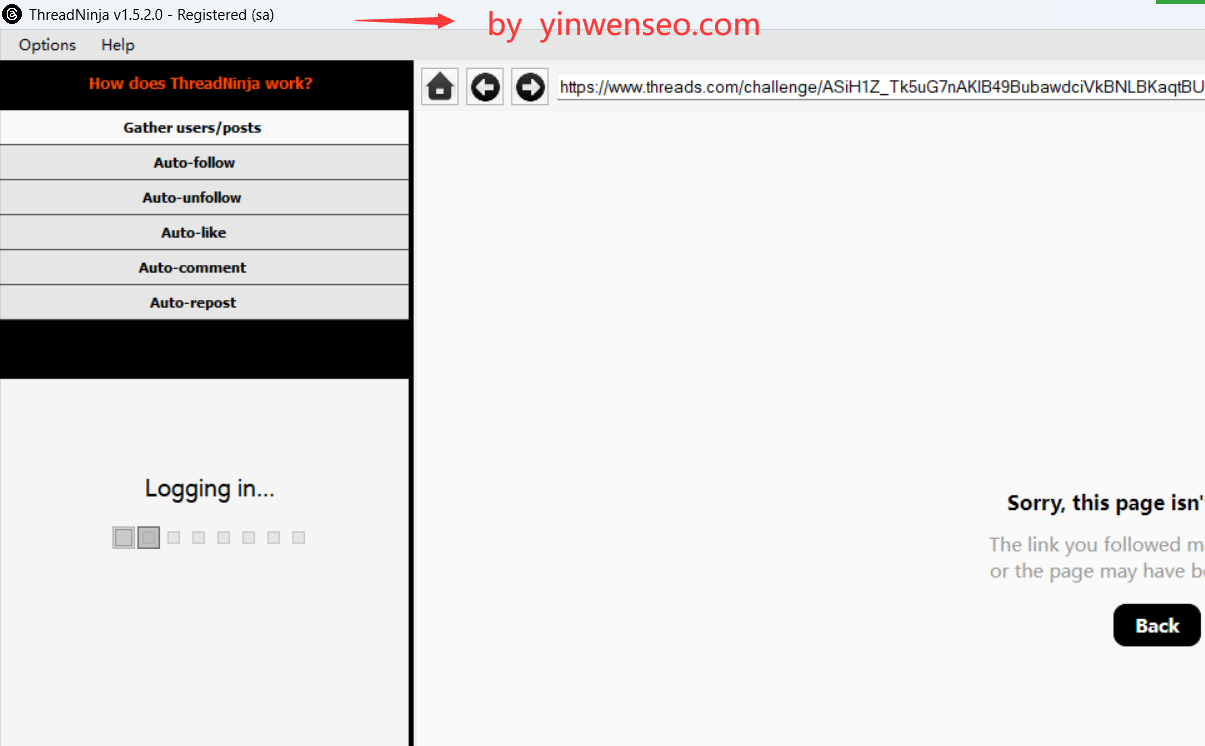This screenshot has height=746, width=1205.
Task: Click the threads.com URL address field
Action: point(881,87)
